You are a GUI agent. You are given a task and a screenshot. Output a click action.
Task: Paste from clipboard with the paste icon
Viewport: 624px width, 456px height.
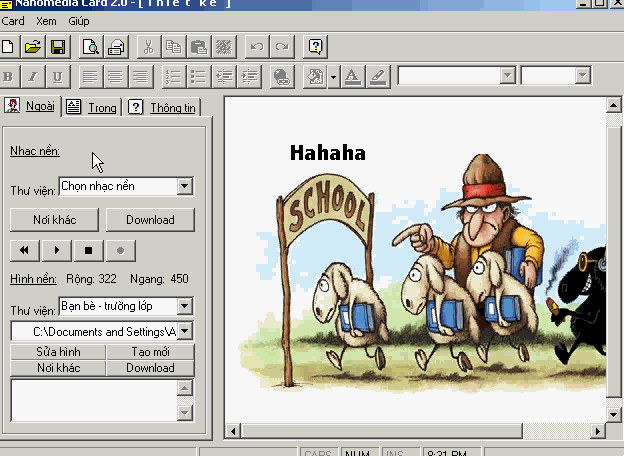coord(199,47)
